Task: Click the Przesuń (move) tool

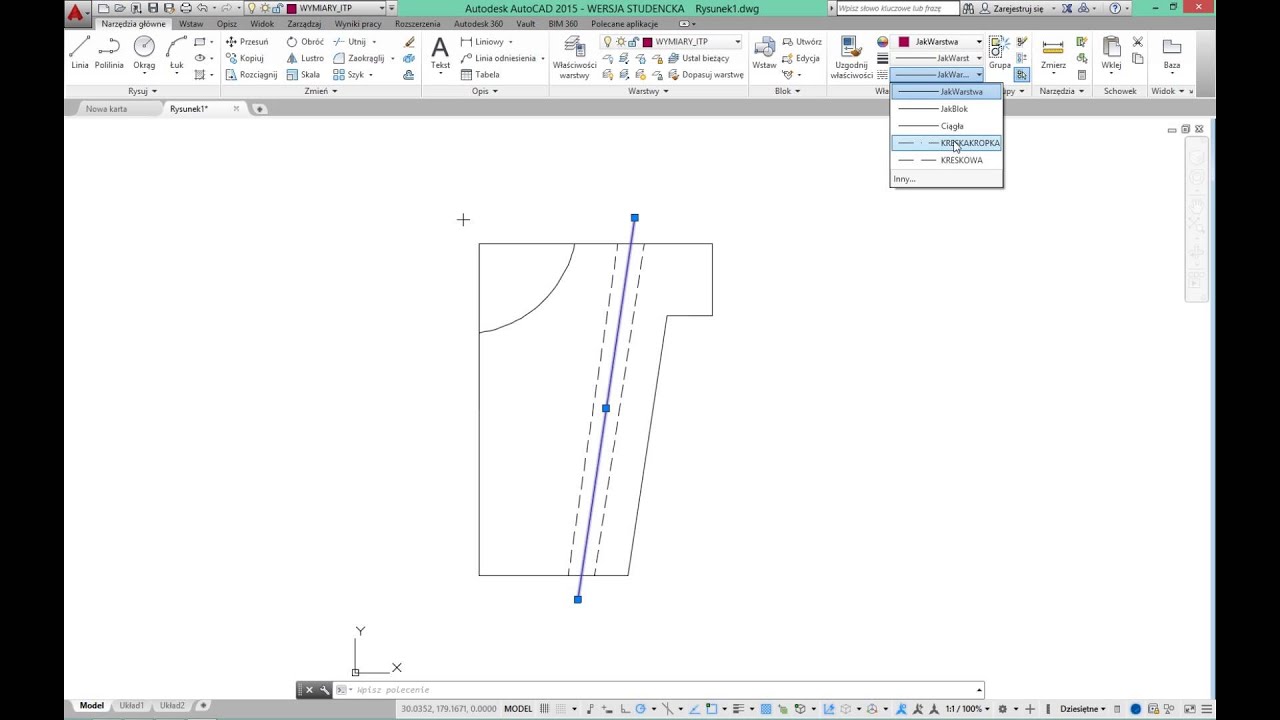Action: click(x=247, y=42)
